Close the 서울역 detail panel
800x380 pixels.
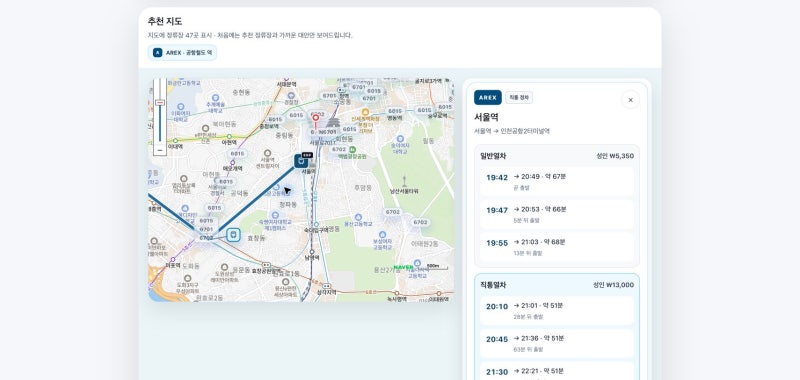pos(630,100)
